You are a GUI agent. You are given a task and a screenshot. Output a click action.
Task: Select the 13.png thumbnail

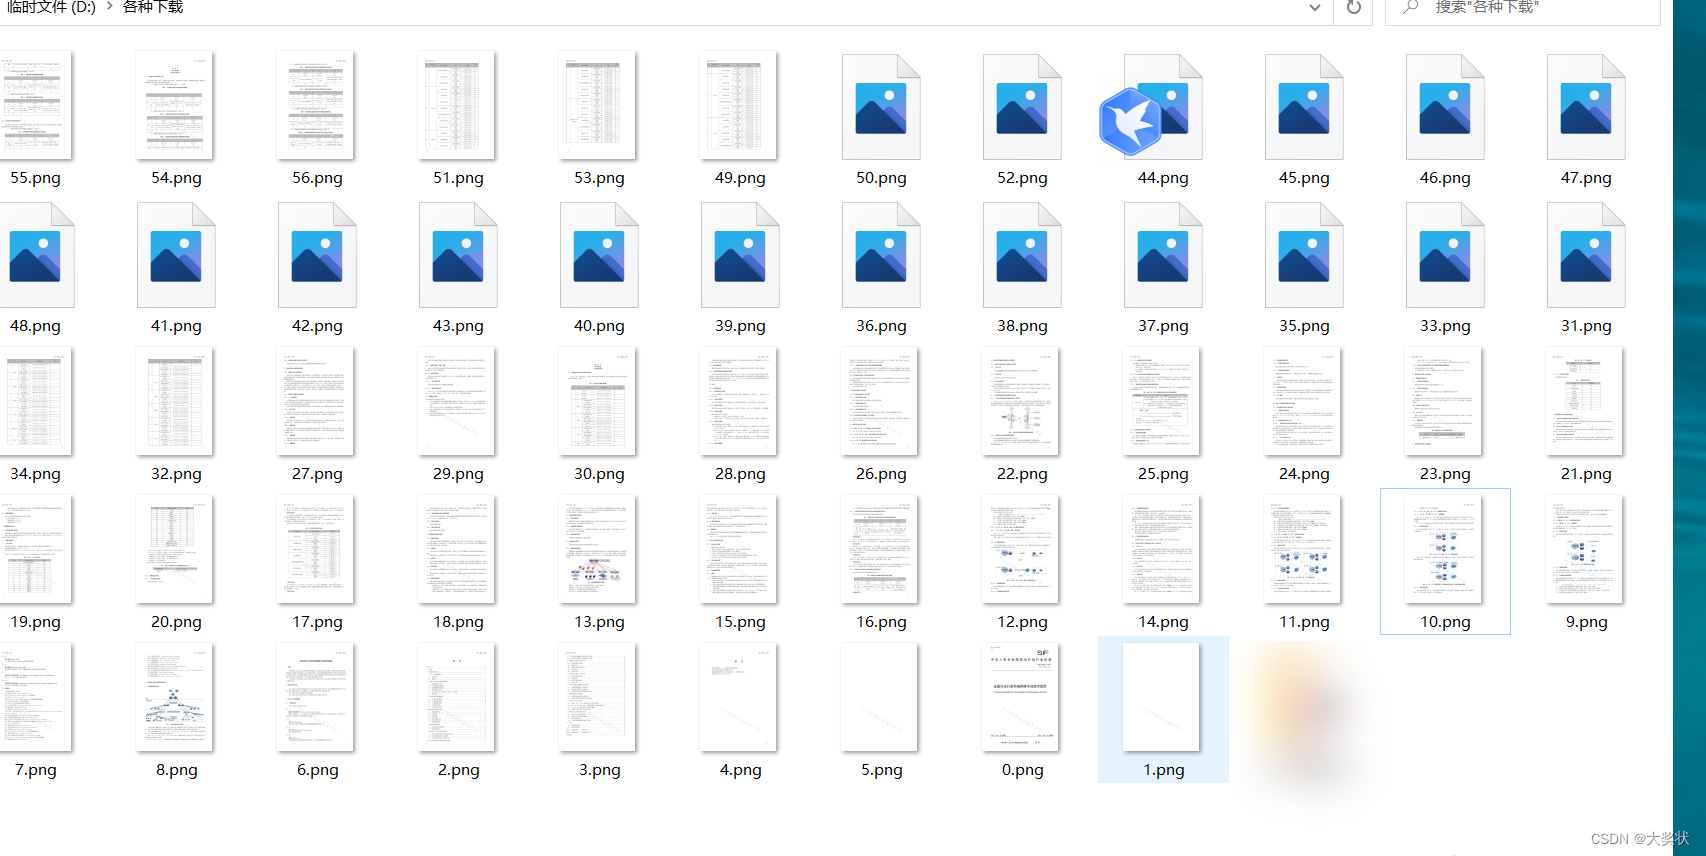598,549
